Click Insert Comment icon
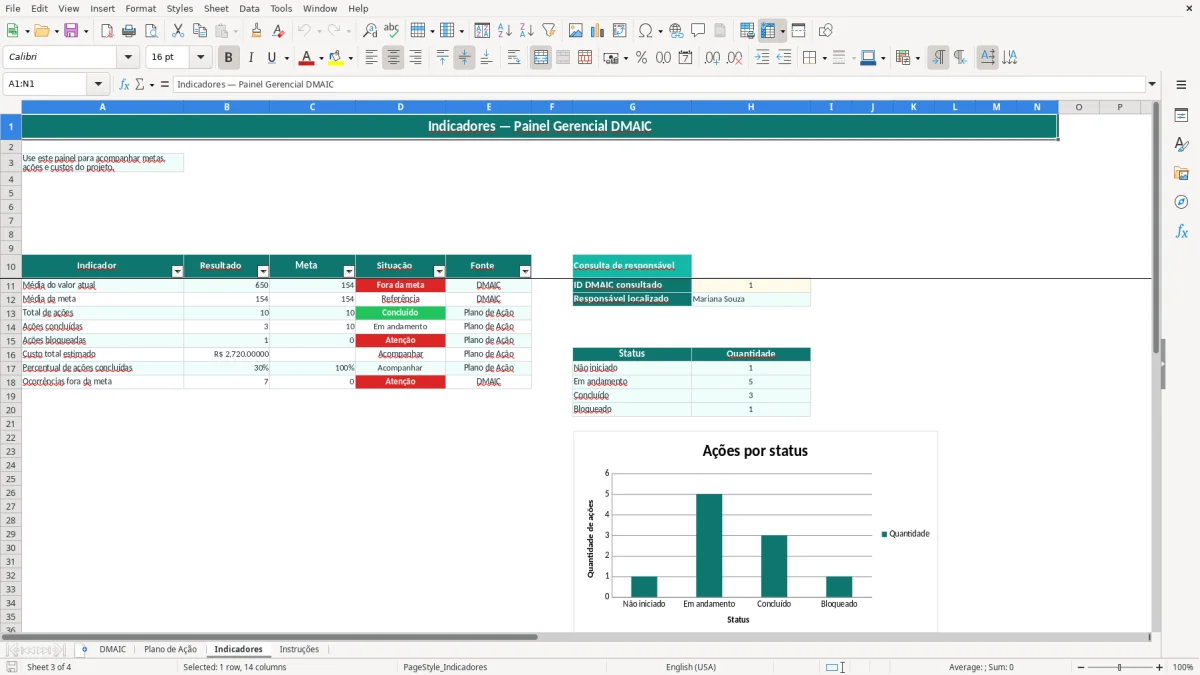The height and width of the screenshot is (675, 1200). (698, 31)
